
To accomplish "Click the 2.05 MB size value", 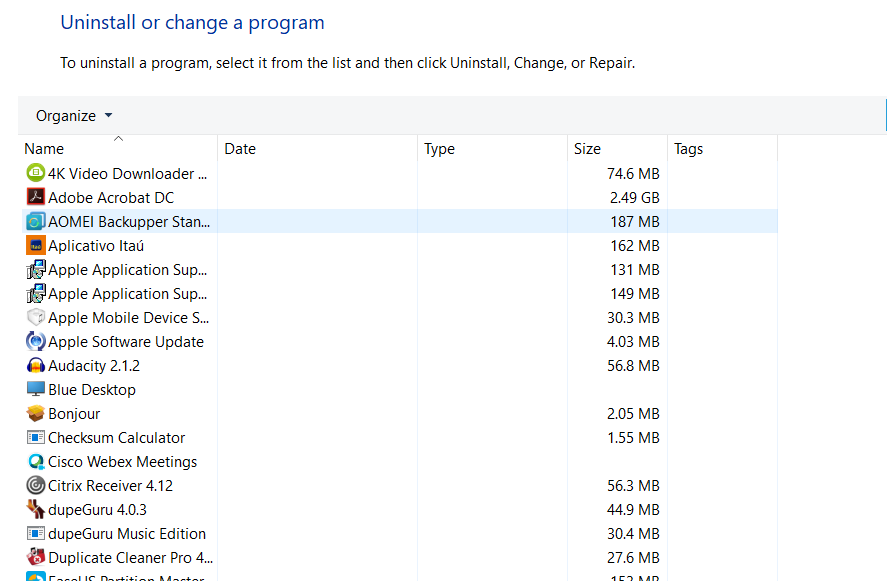I will click(x=633, y=414).
